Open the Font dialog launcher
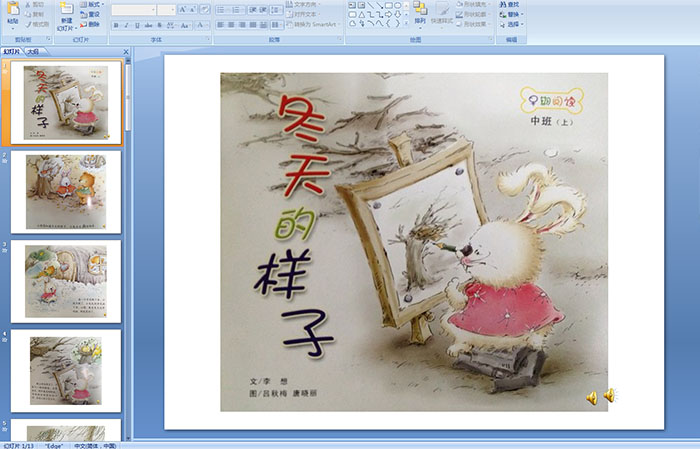 point(208,39)
